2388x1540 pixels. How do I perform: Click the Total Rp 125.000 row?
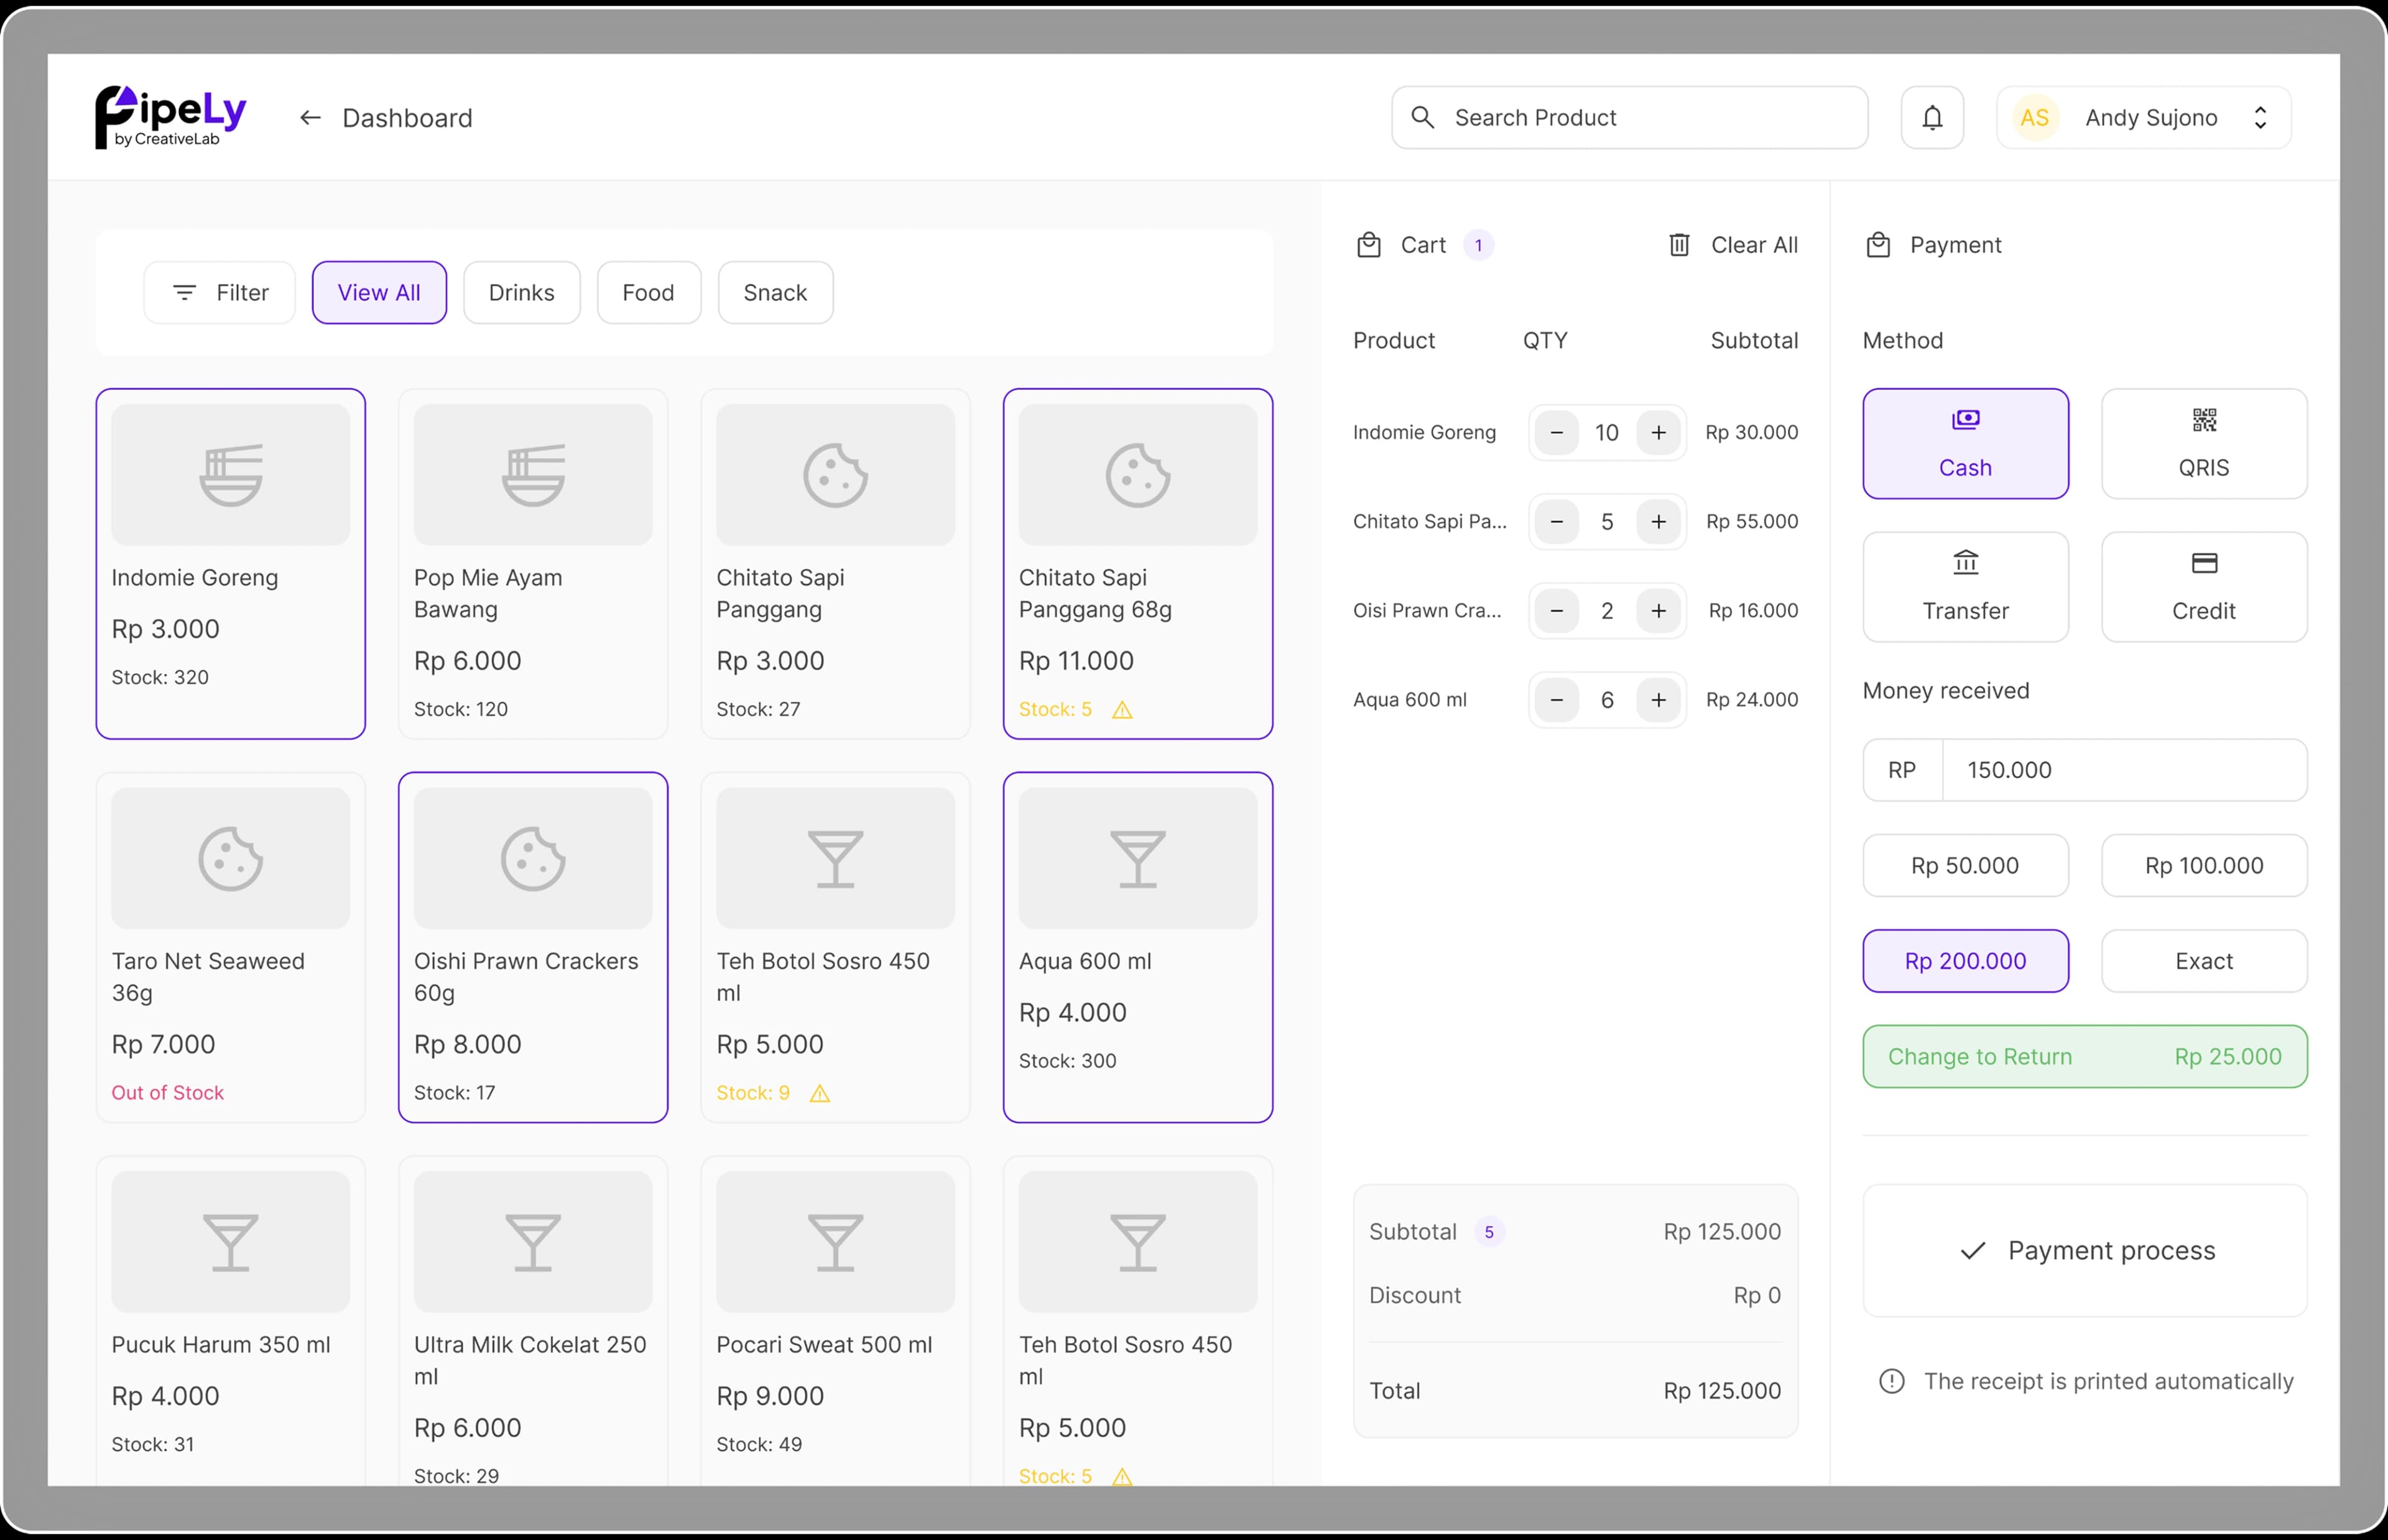(1575, 1390)
